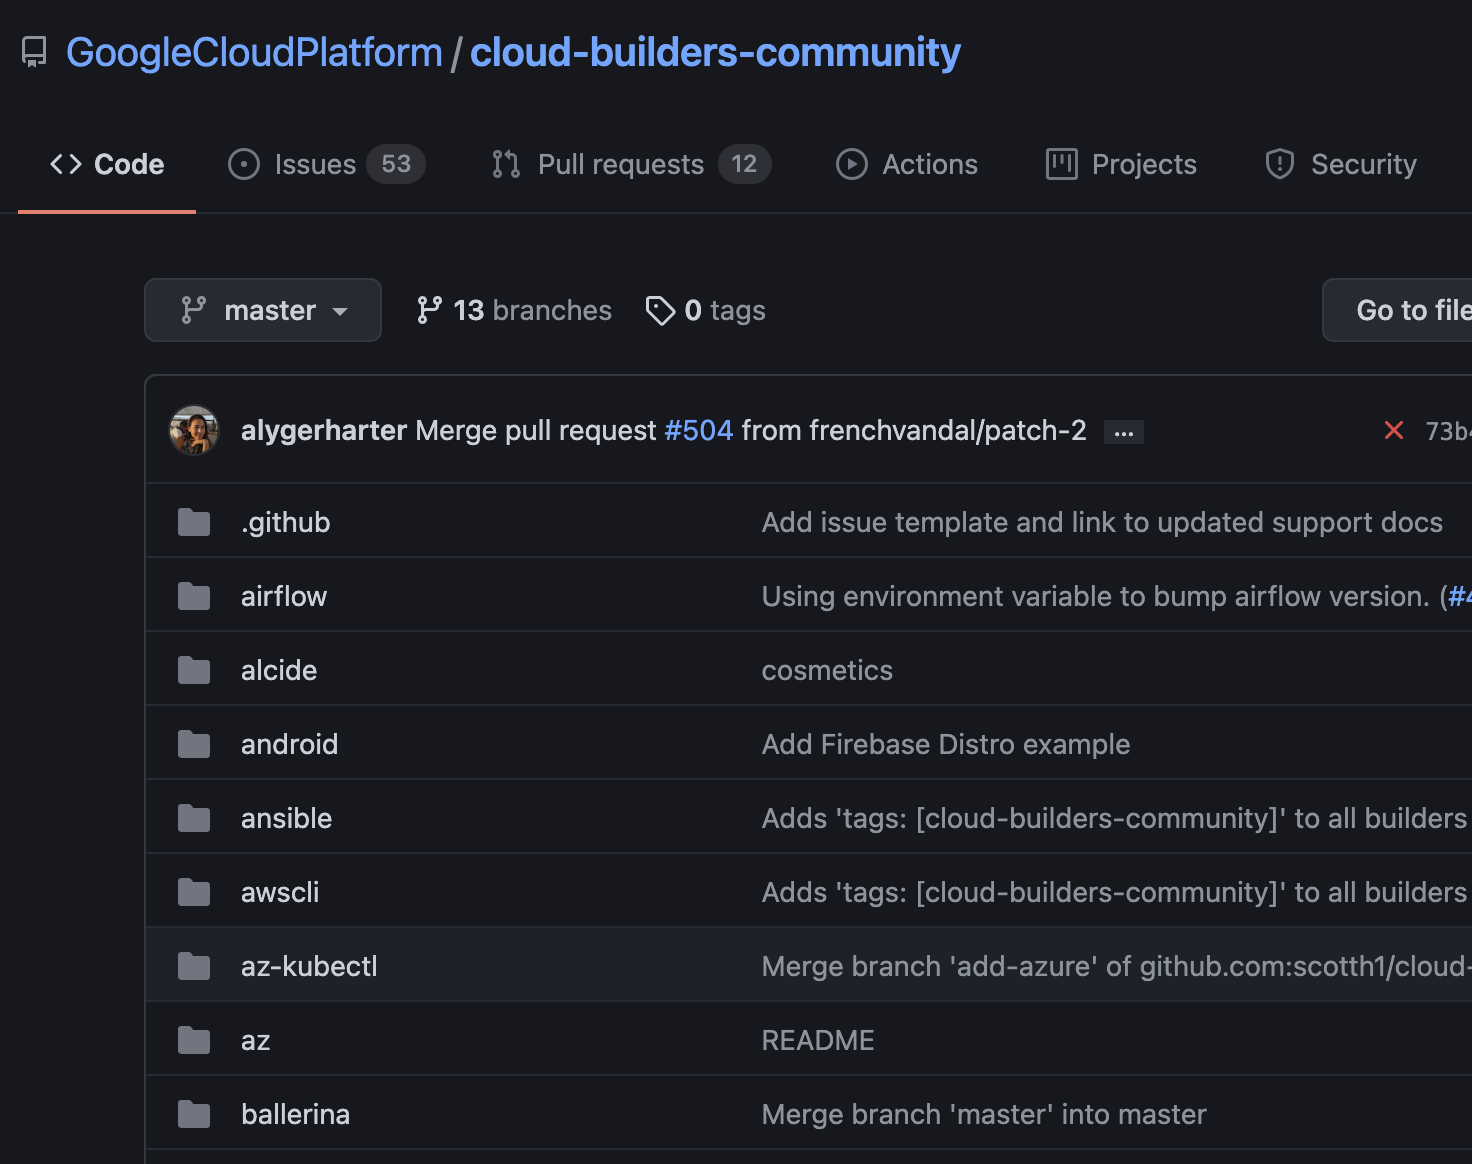
Task: Go to the Actions tab
Action: click(906, 164)
